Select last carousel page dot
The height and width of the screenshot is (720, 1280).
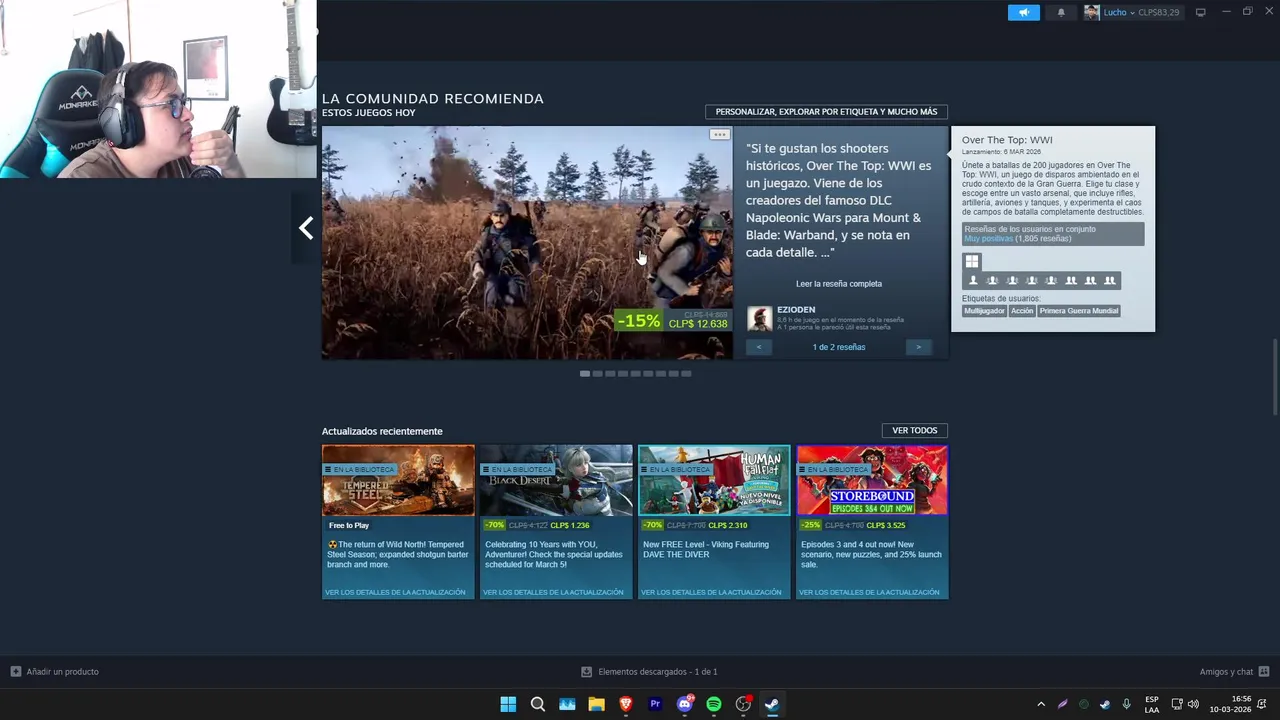[686, 374]
